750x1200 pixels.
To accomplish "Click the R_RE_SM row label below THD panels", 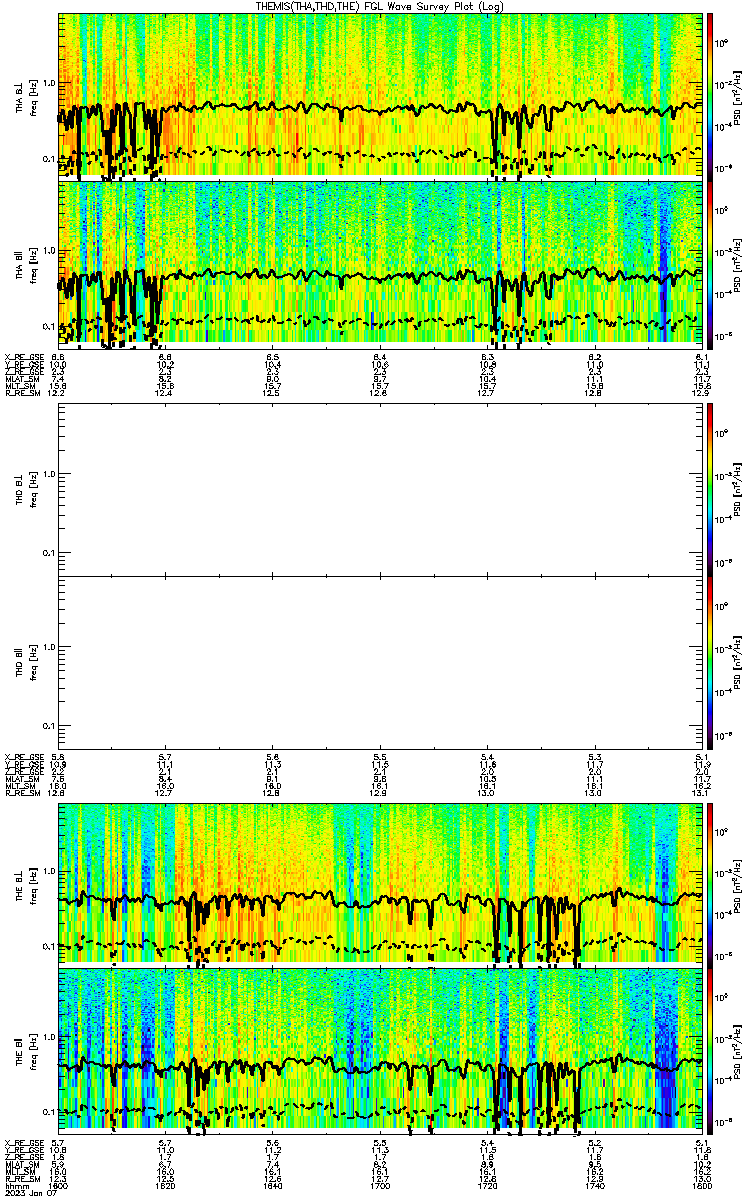I will pos(24,793).
